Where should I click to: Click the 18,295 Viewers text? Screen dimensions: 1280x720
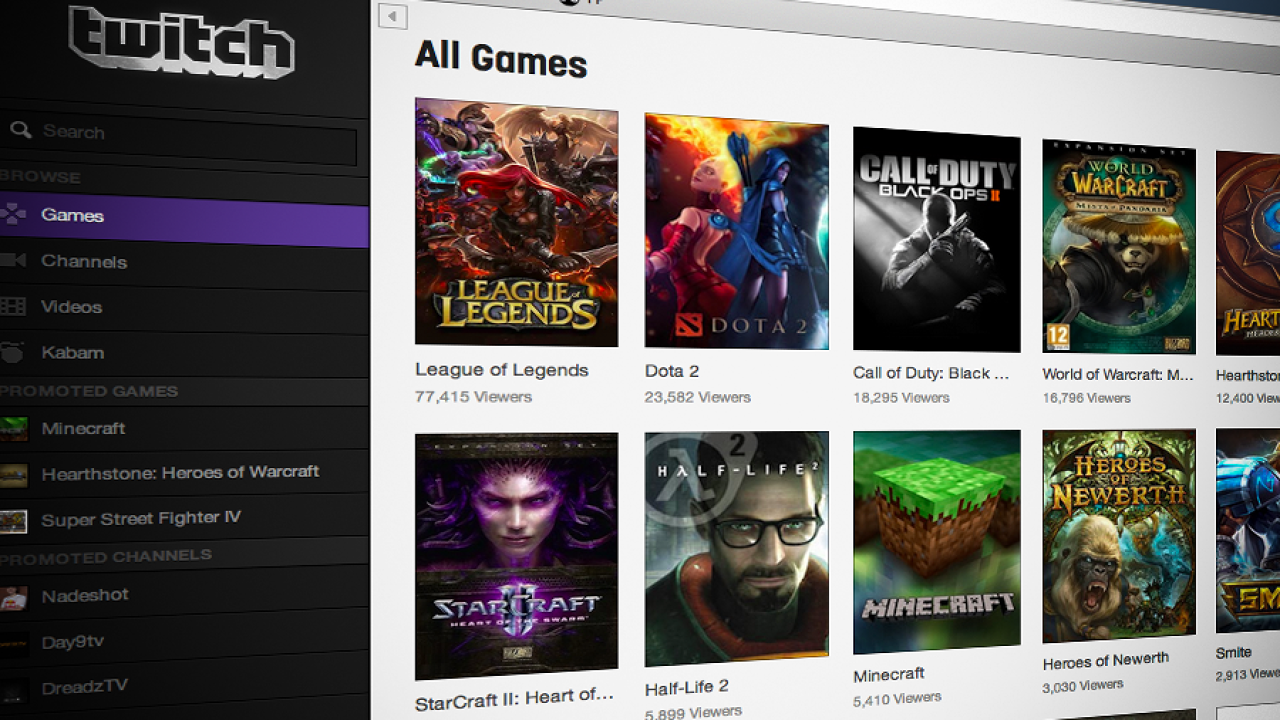click(902, 397)
